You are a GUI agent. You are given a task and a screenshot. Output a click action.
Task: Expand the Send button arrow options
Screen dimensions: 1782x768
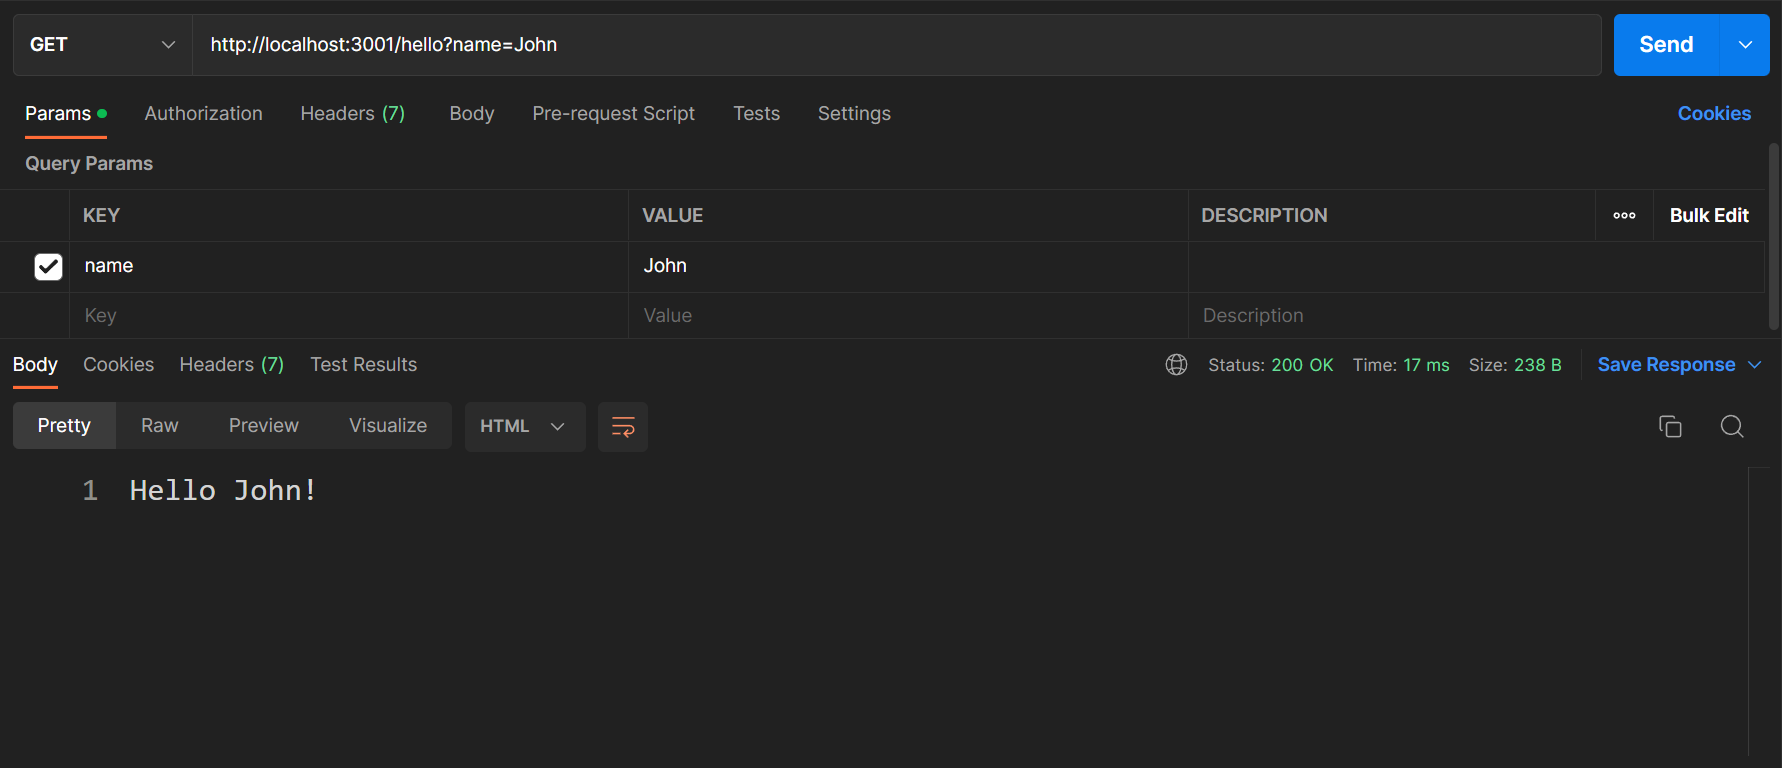click(1745, 45)
